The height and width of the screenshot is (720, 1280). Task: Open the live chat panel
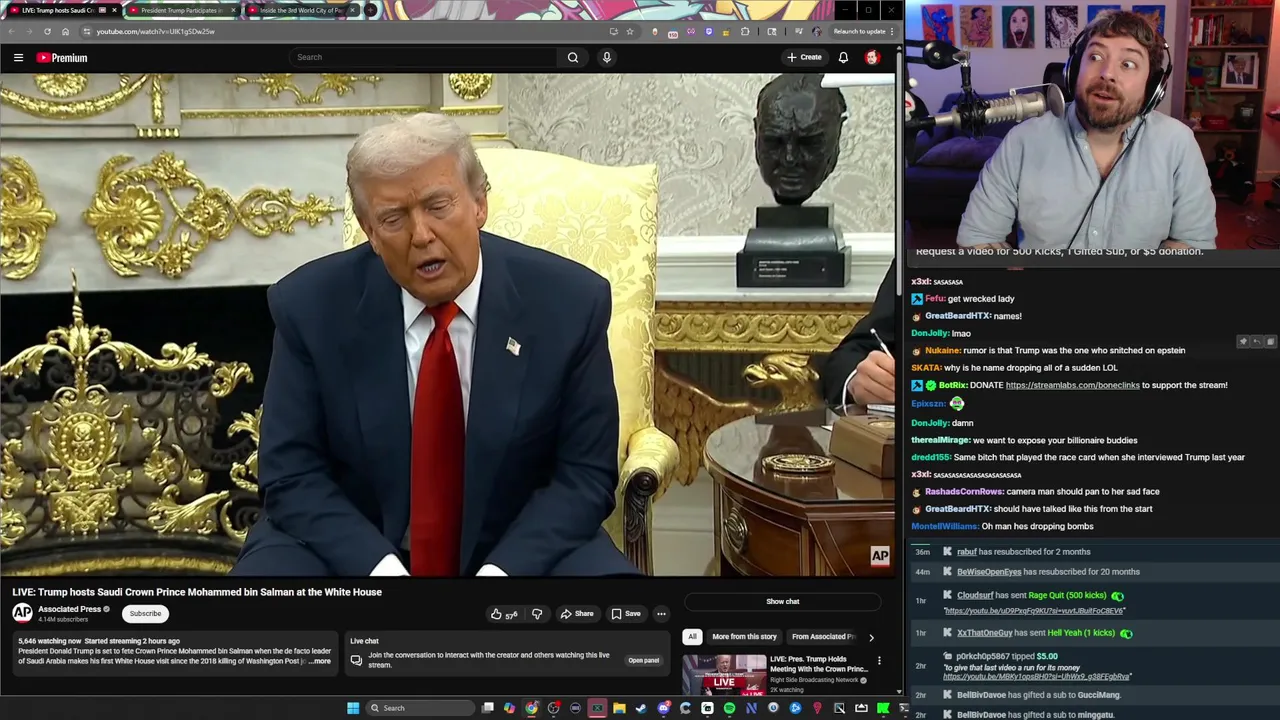point(643,660)
